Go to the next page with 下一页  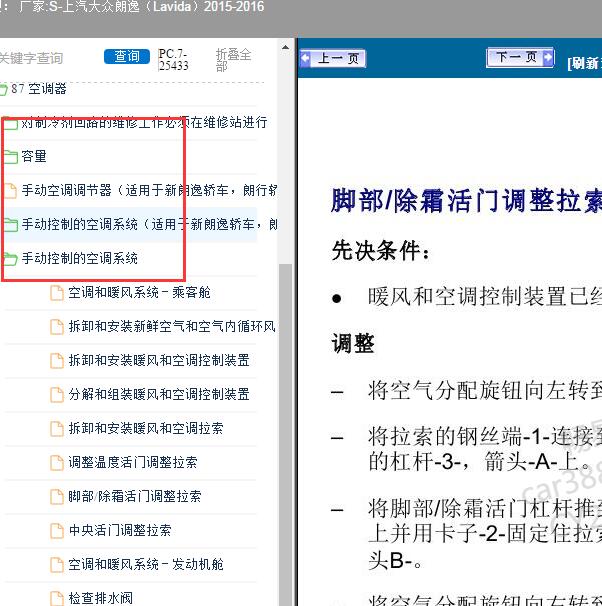(x=520, y=57)
